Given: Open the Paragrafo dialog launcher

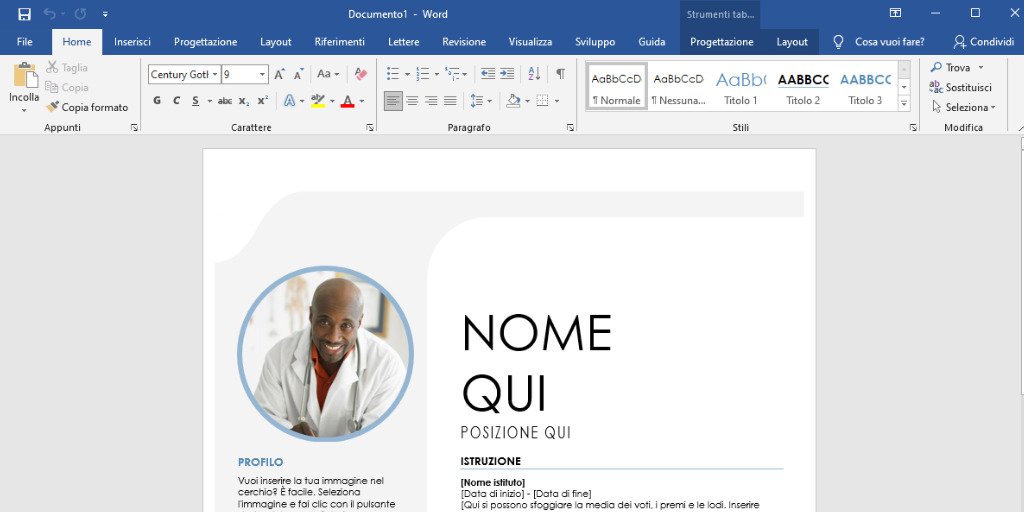Looking at the screenshot, I should (570, 127).
